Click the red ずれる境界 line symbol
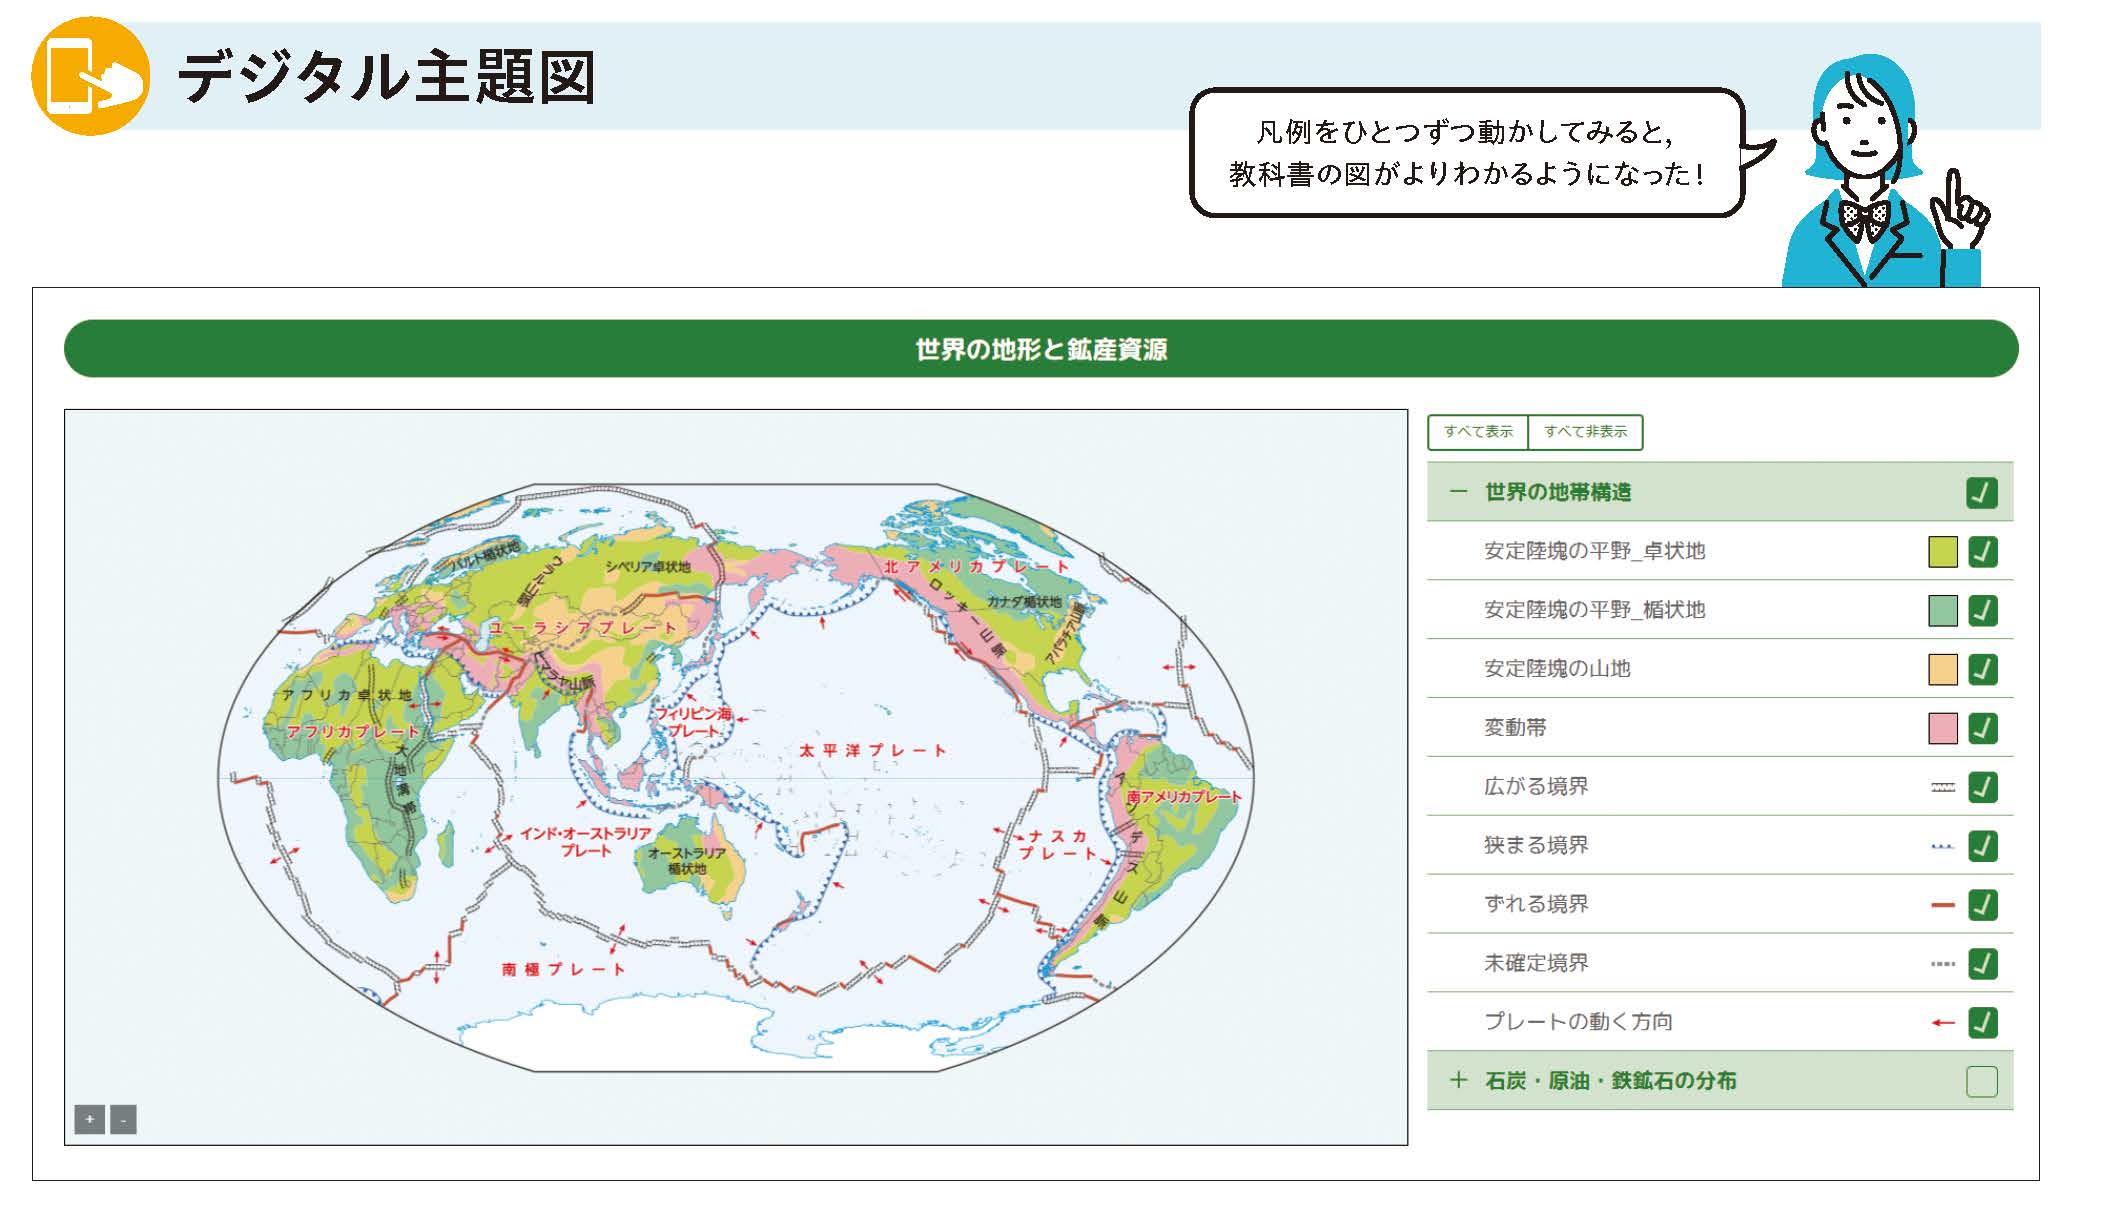Screen dimensions: 2113x1222 (x=1942, y=905)
